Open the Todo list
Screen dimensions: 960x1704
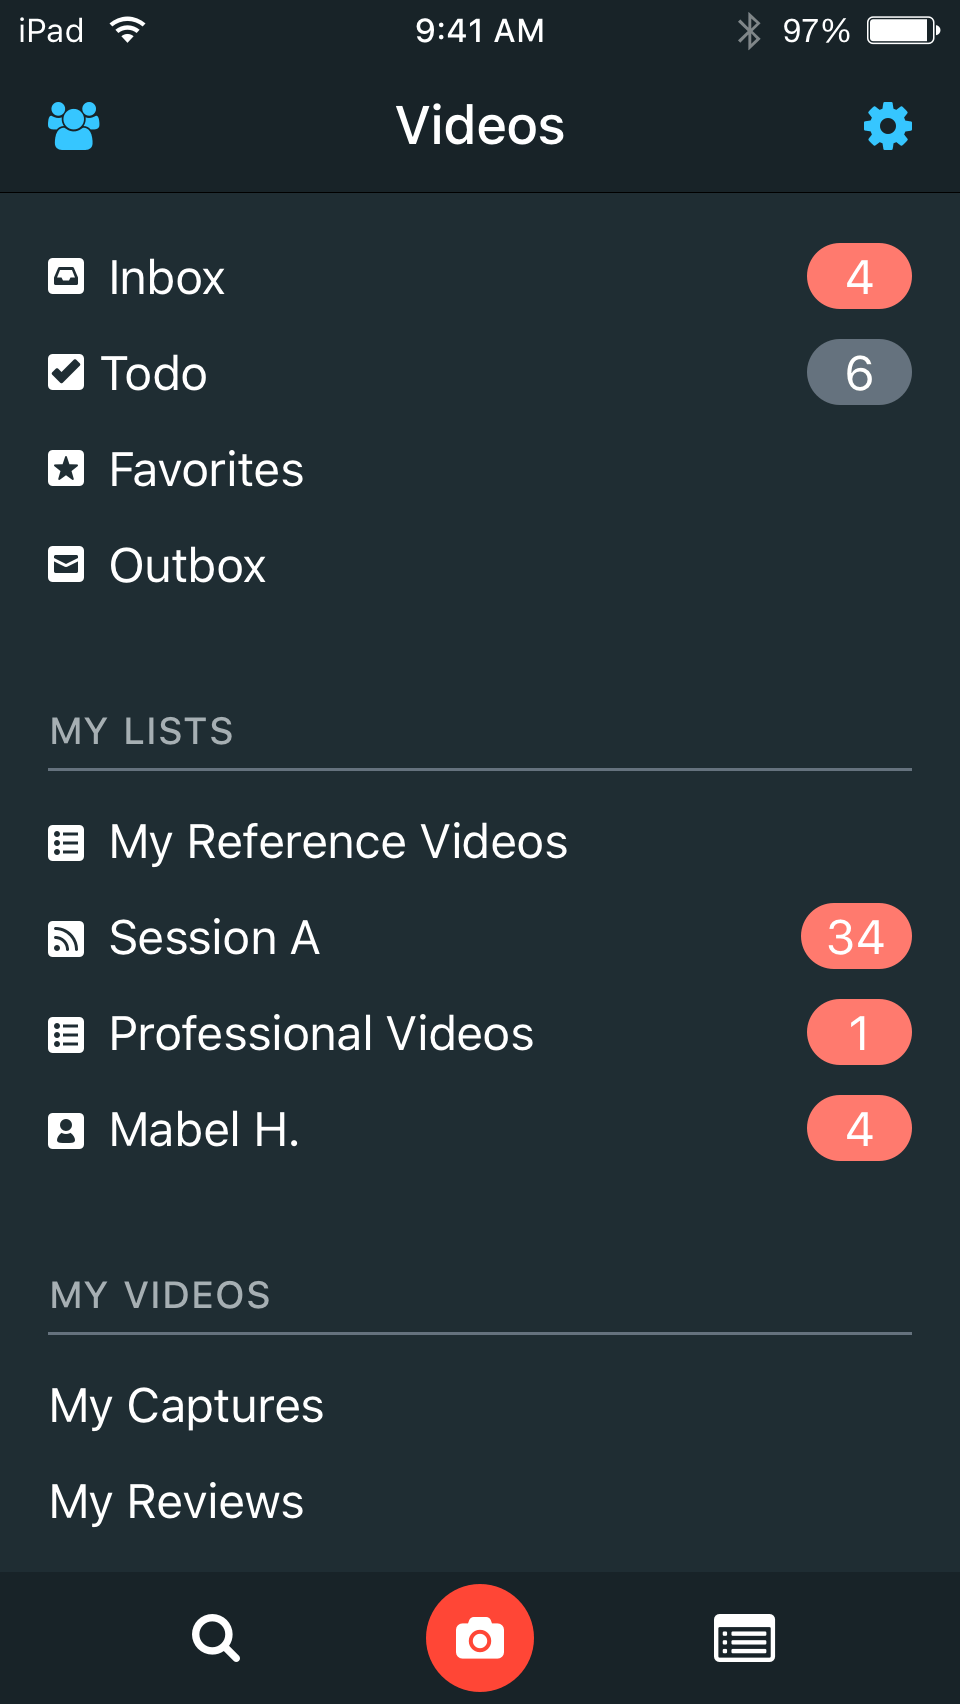(x=155, y=373)
